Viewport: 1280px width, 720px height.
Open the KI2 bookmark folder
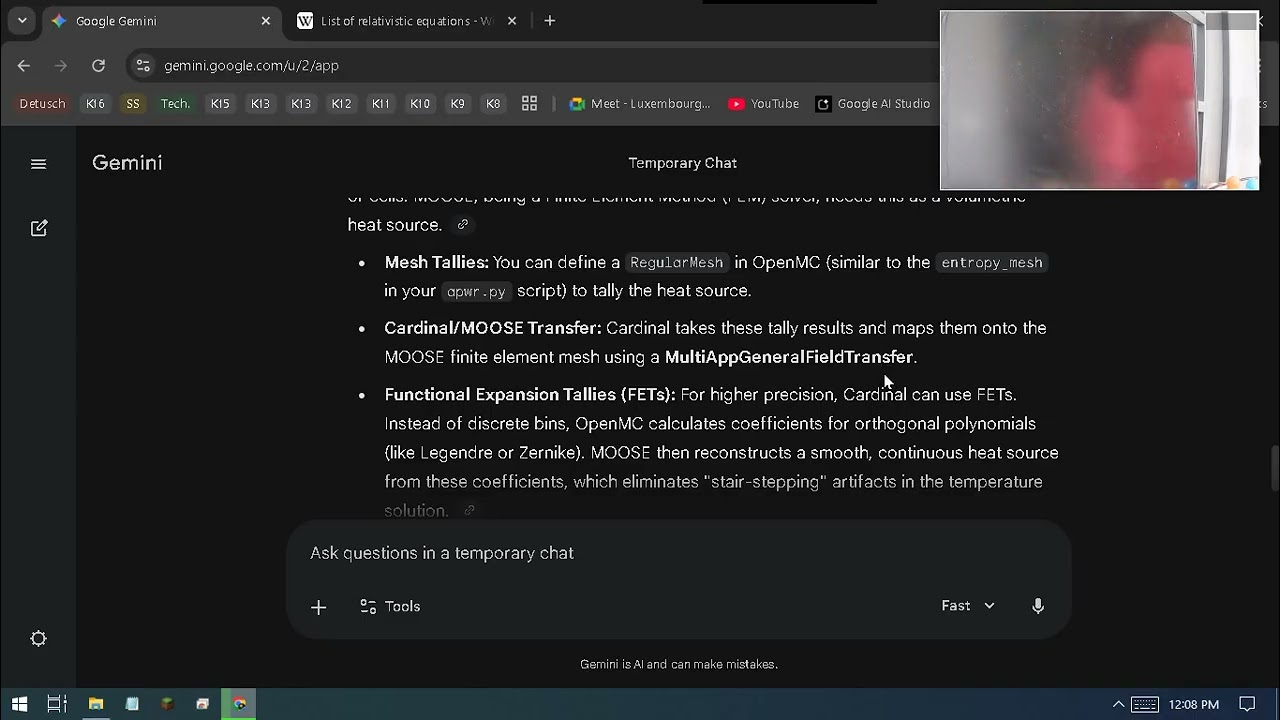tap(341, 103)
